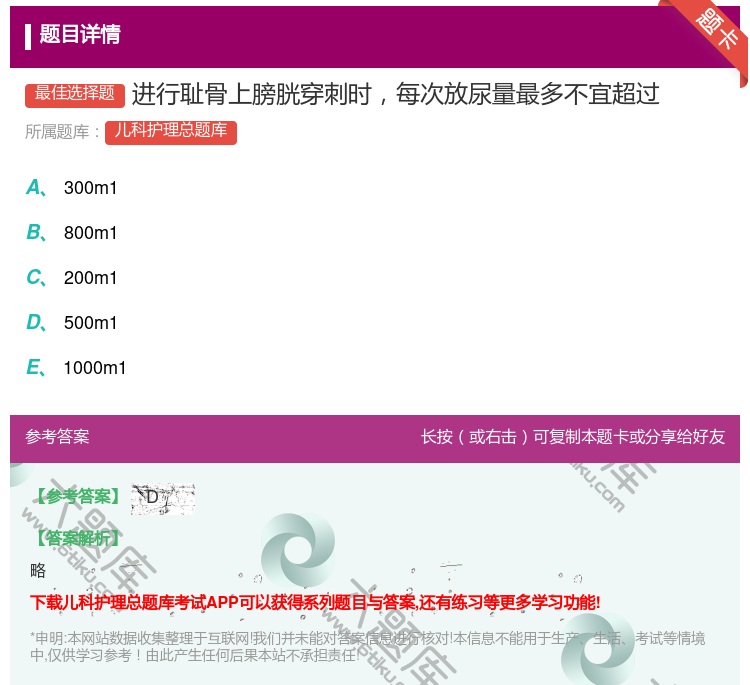Click the red 下载儿科护理总题库考试APP promo text
750x685 pixels.
tap(315, 602)
